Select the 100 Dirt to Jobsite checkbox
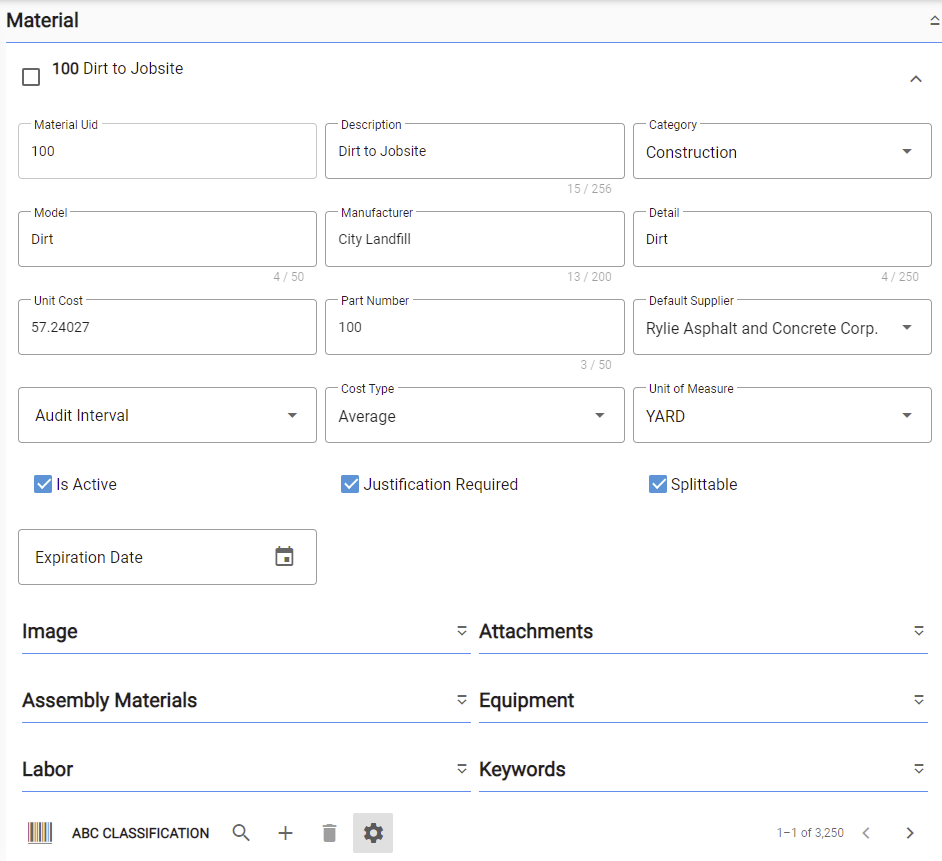942x861 pixels. pos(31,77)
